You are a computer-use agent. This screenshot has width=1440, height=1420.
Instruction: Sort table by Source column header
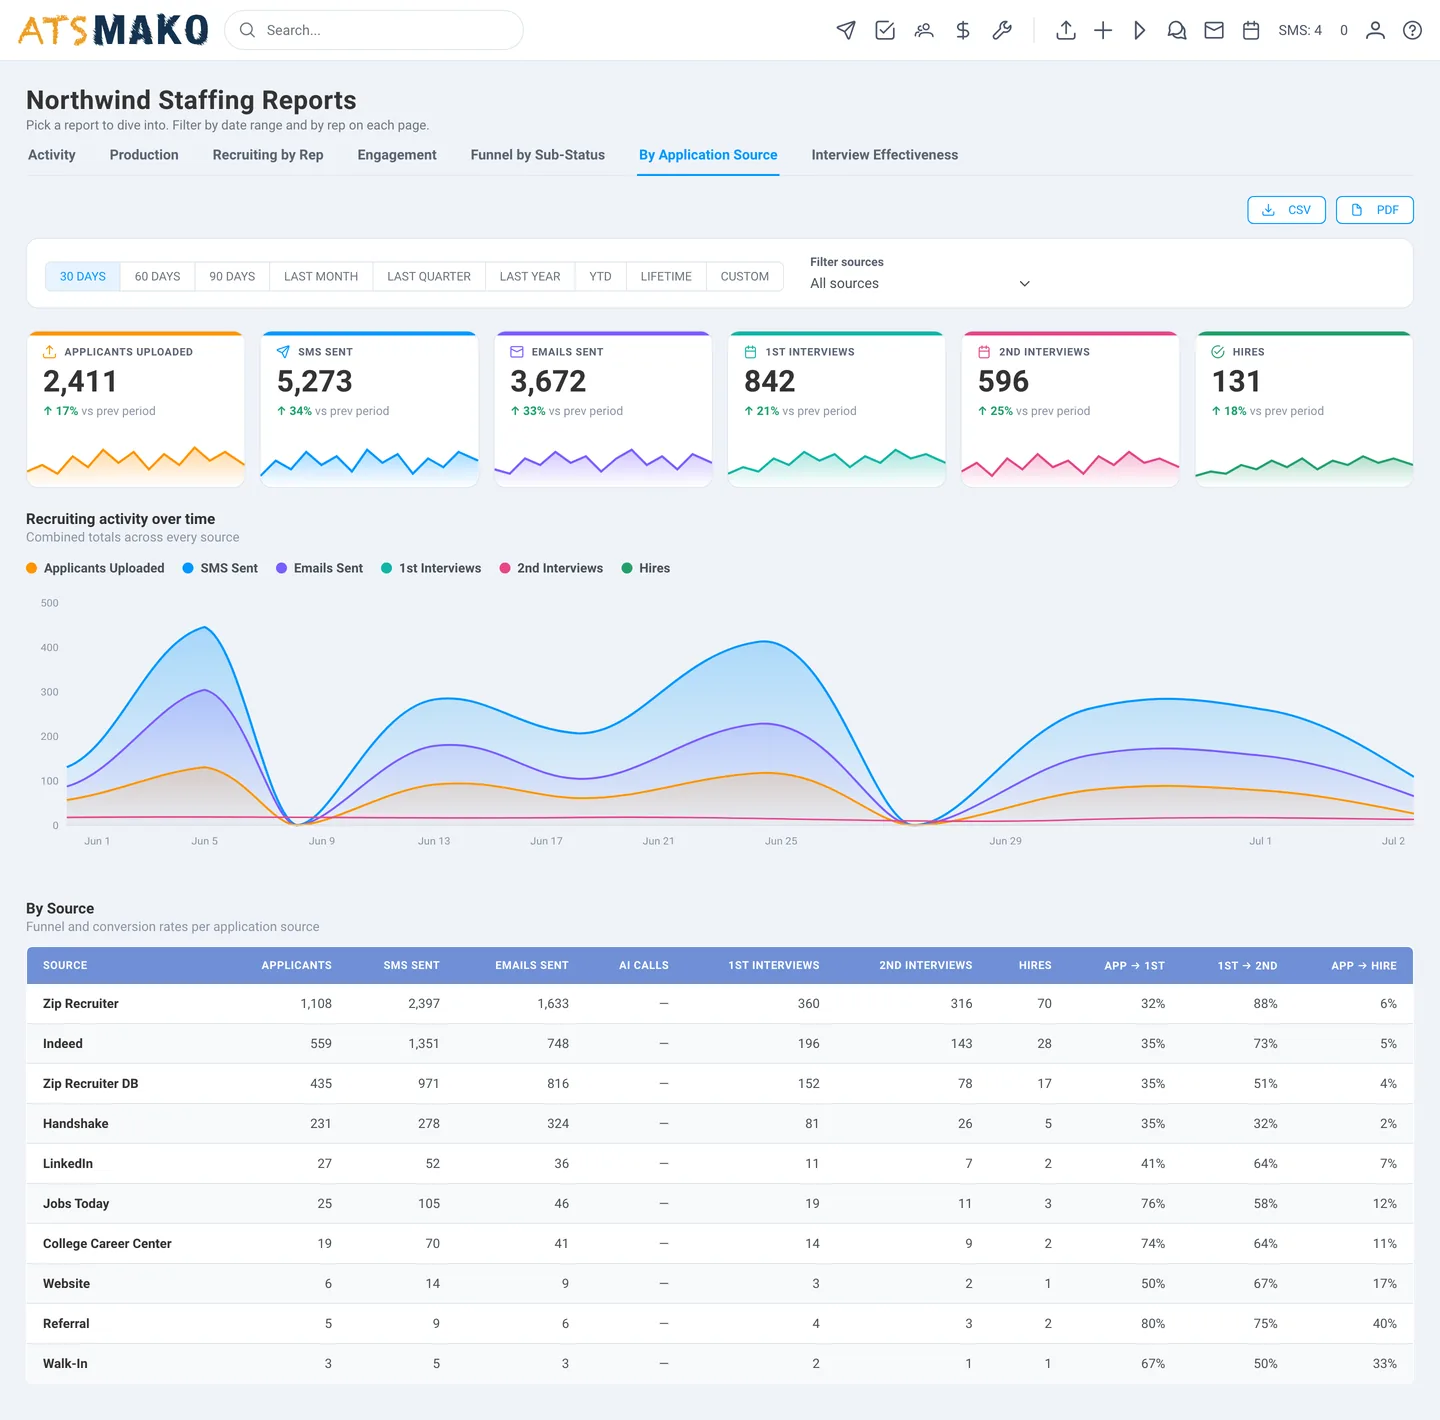tap(65, 965)
